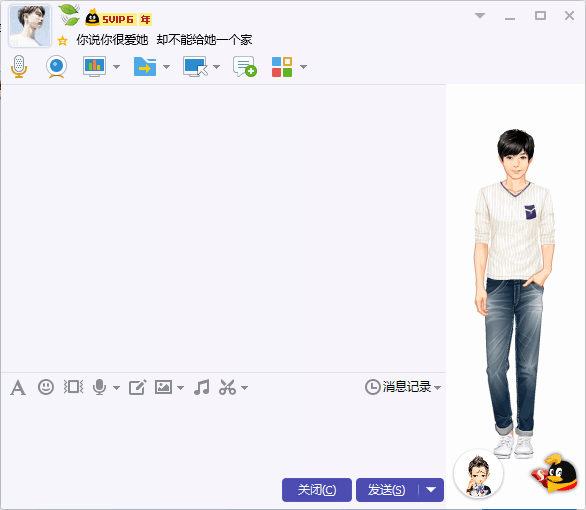Click the 关闭(C) close button
This screenshot has height=510, width=586.
[x=317, y=489]
